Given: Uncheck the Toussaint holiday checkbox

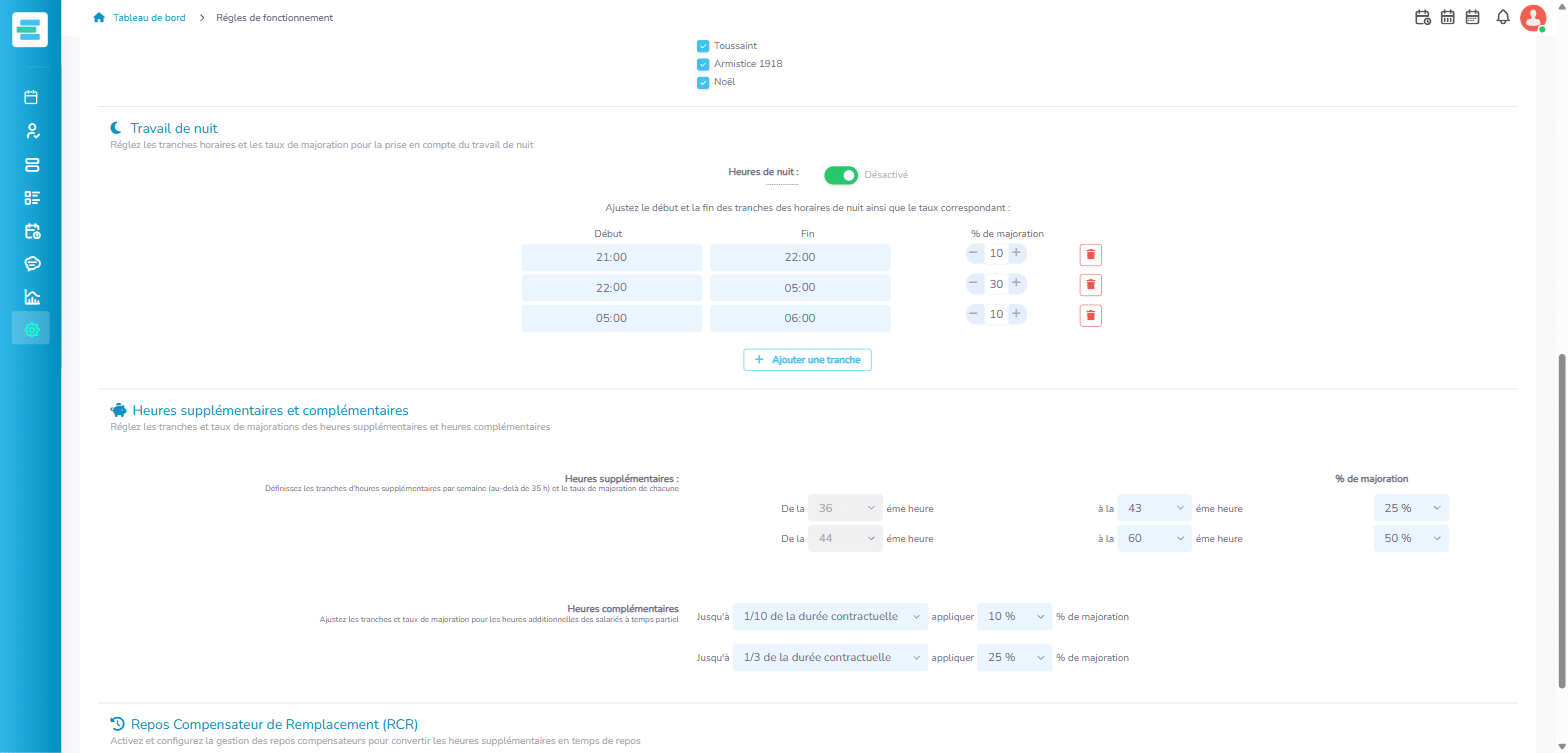Looking at the screenshot, I should [703, 46].
